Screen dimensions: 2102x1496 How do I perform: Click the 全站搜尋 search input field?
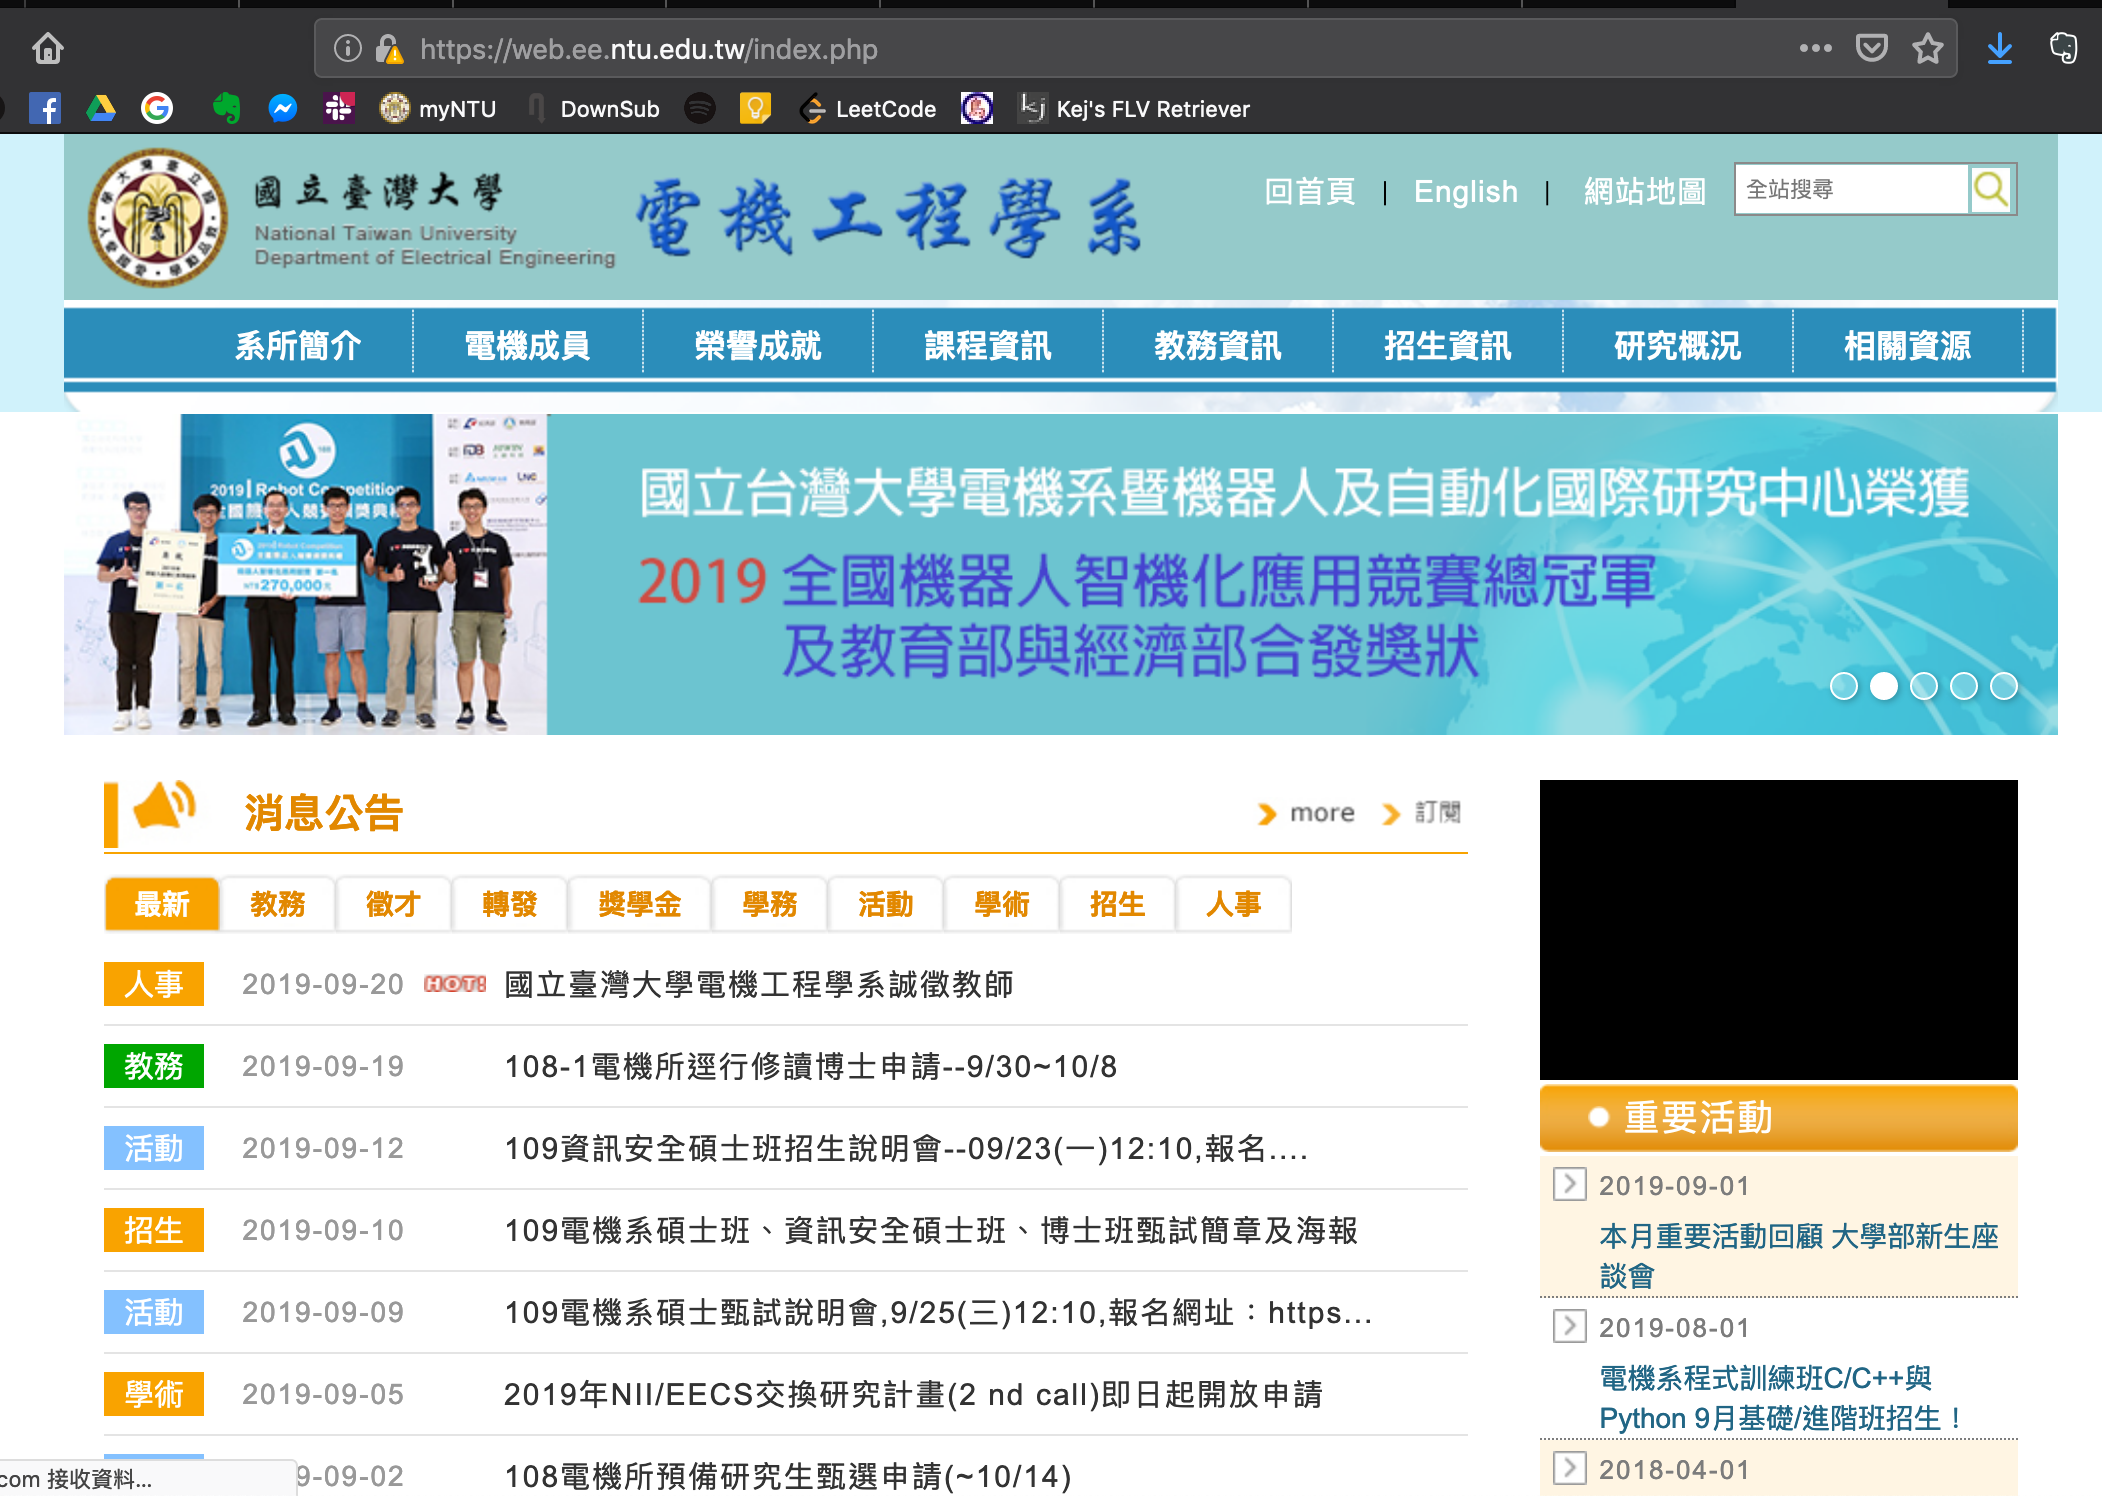point(1850,189)
